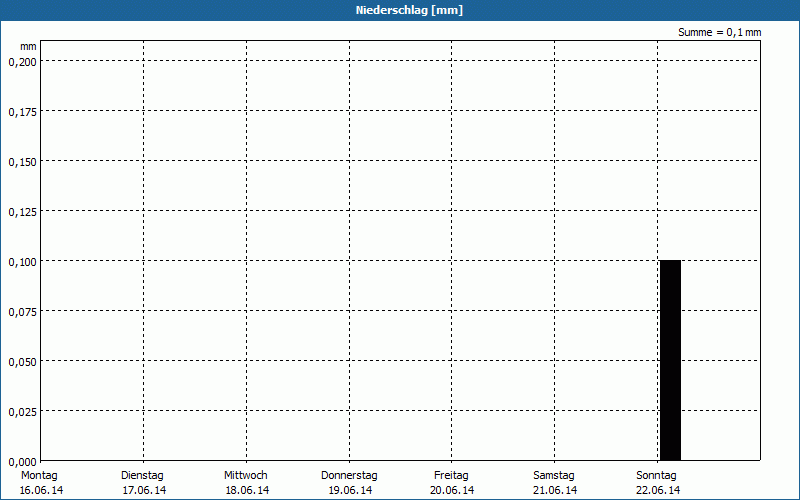Click the Montag 16.06.14 axis label
The image size is (800, 500).
[40, 482]
